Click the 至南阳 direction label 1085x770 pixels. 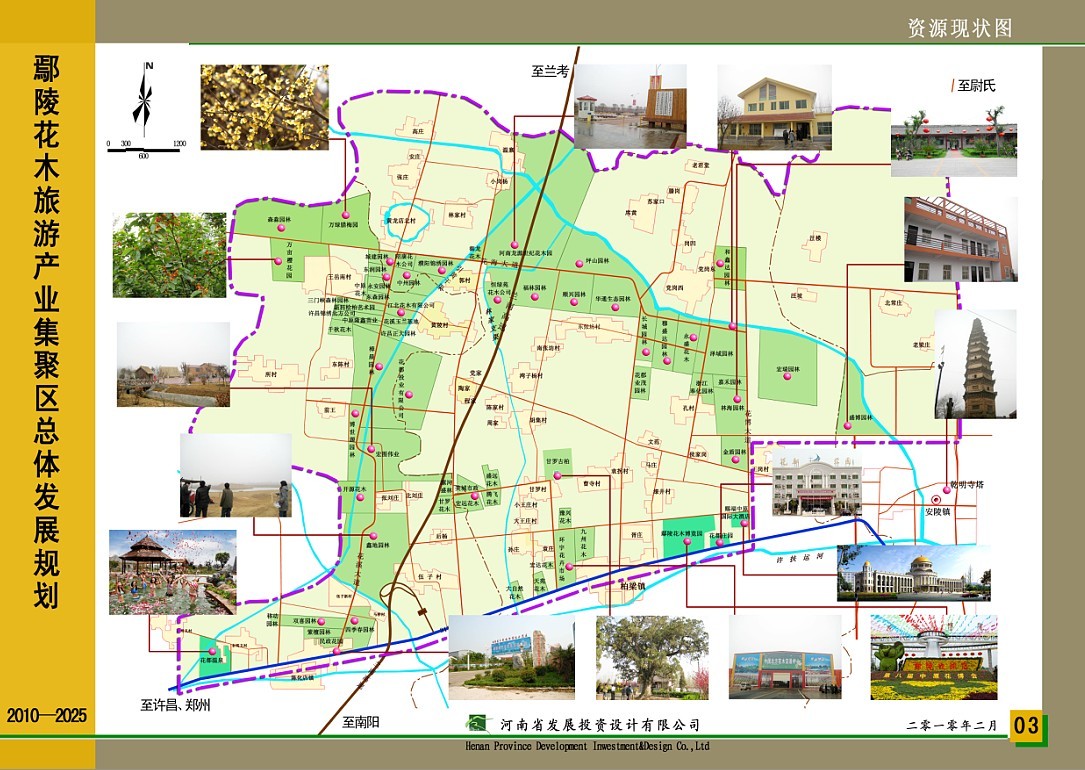pyautogui.click(x=362, y=722)
